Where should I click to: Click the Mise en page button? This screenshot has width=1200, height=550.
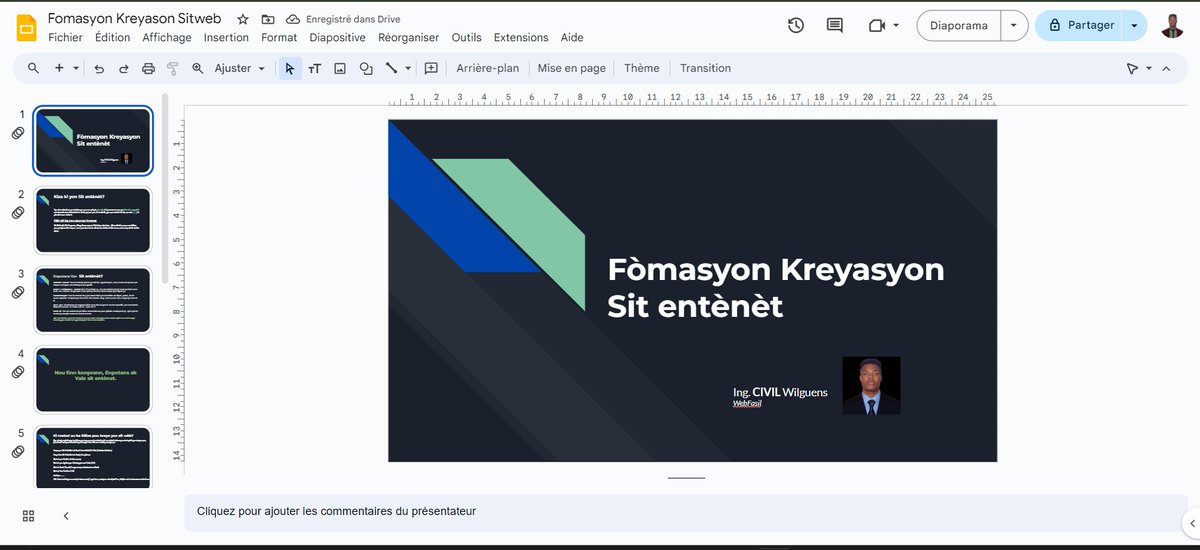tap(572, 68)
